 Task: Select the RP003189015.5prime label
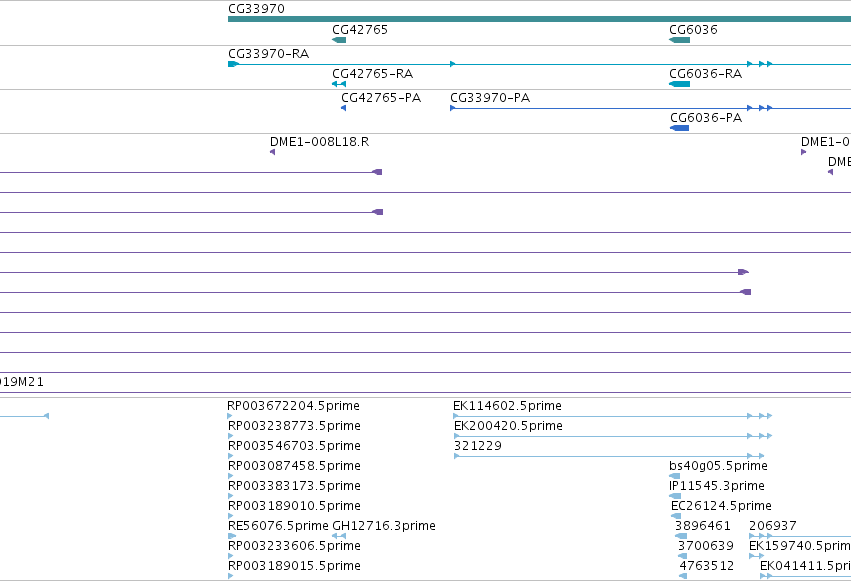pos(294,566)
